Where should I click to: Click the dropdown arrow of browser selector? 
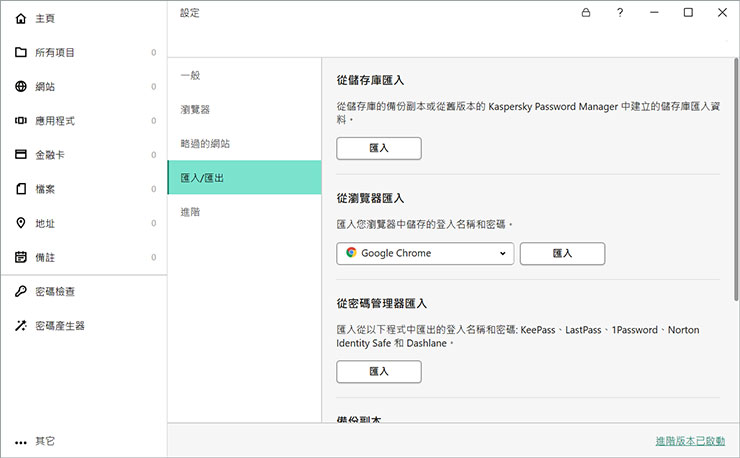point(503,254)
